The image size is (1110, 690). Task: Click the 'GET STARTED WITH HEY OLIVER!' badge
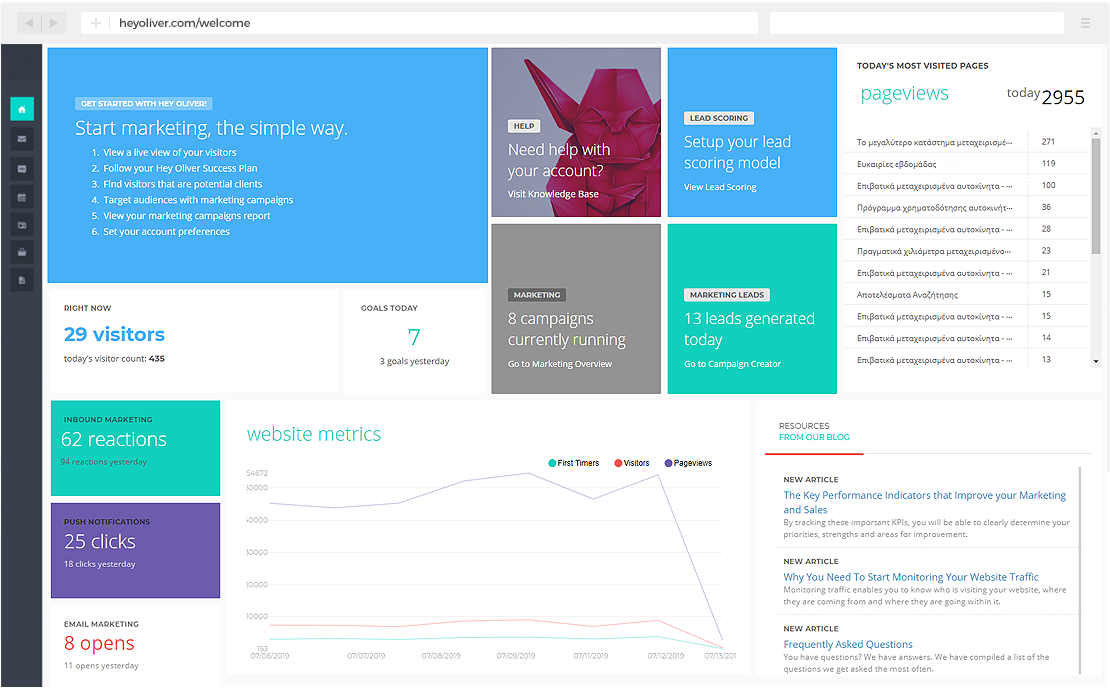coord(144,103)
